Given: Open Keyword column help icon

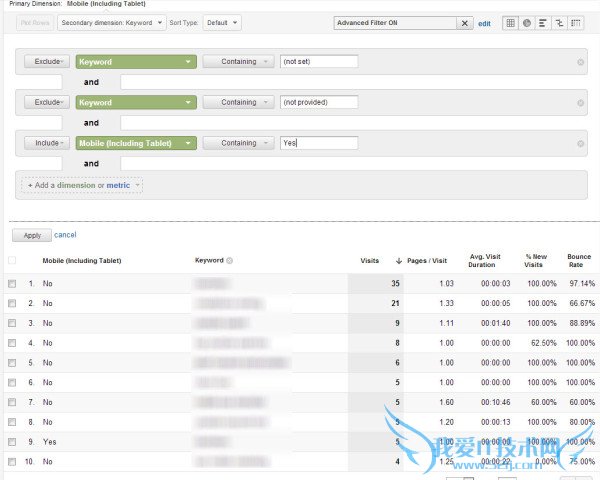Looking at the screenshot, I should pyautogui.click(x=230, y=261).
